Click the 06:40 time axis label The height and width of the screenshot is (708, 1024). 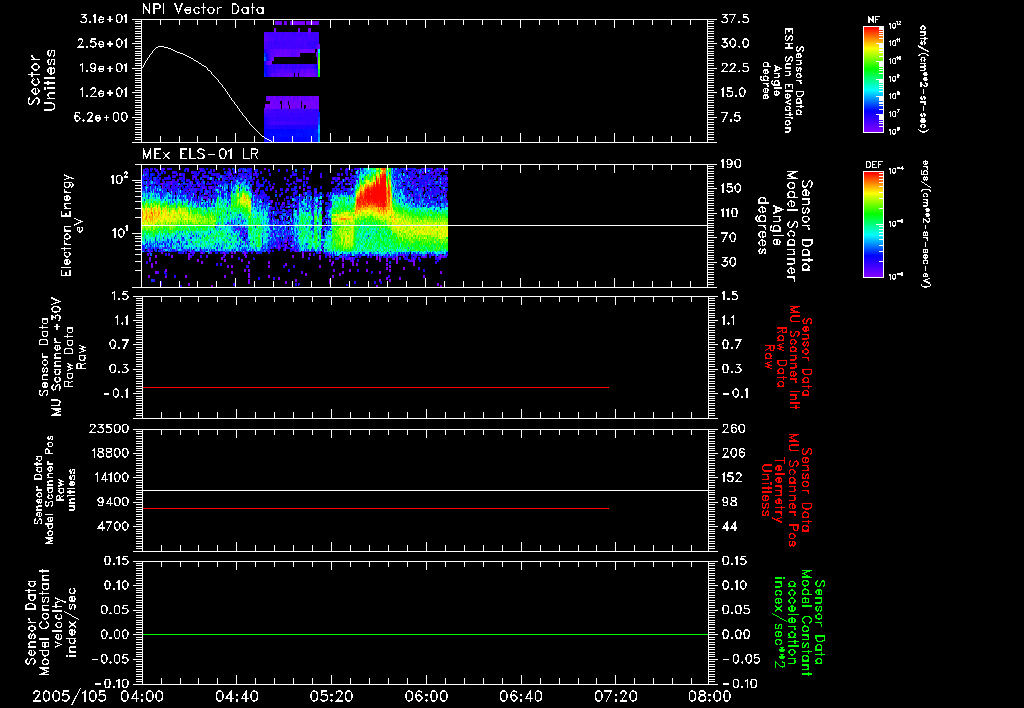coord(520,696)
